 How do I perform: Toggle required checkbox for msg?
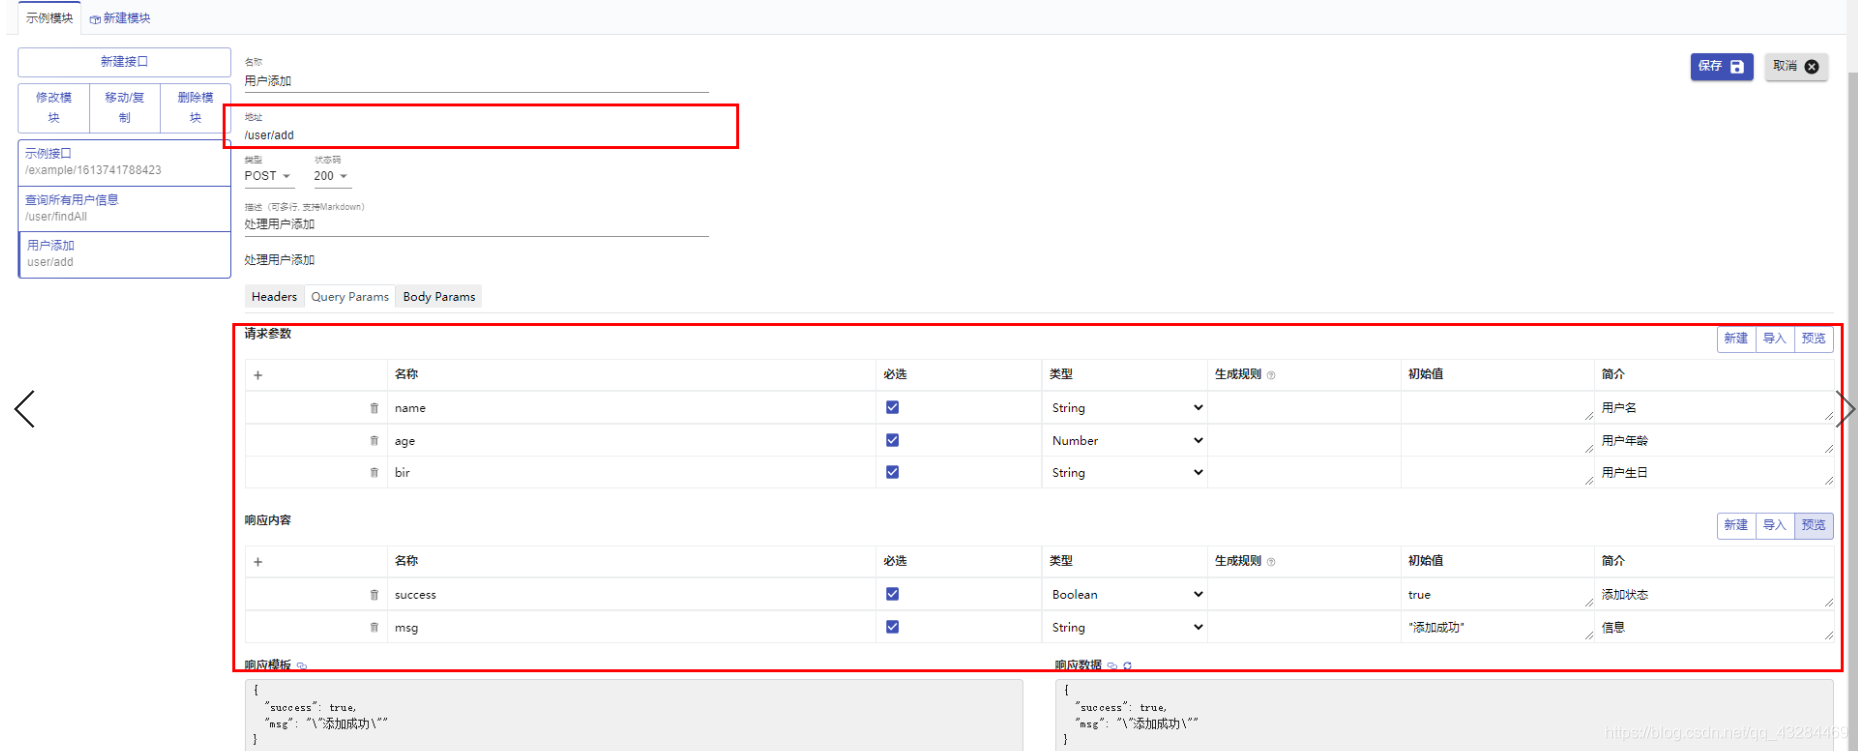pos(892,627)
